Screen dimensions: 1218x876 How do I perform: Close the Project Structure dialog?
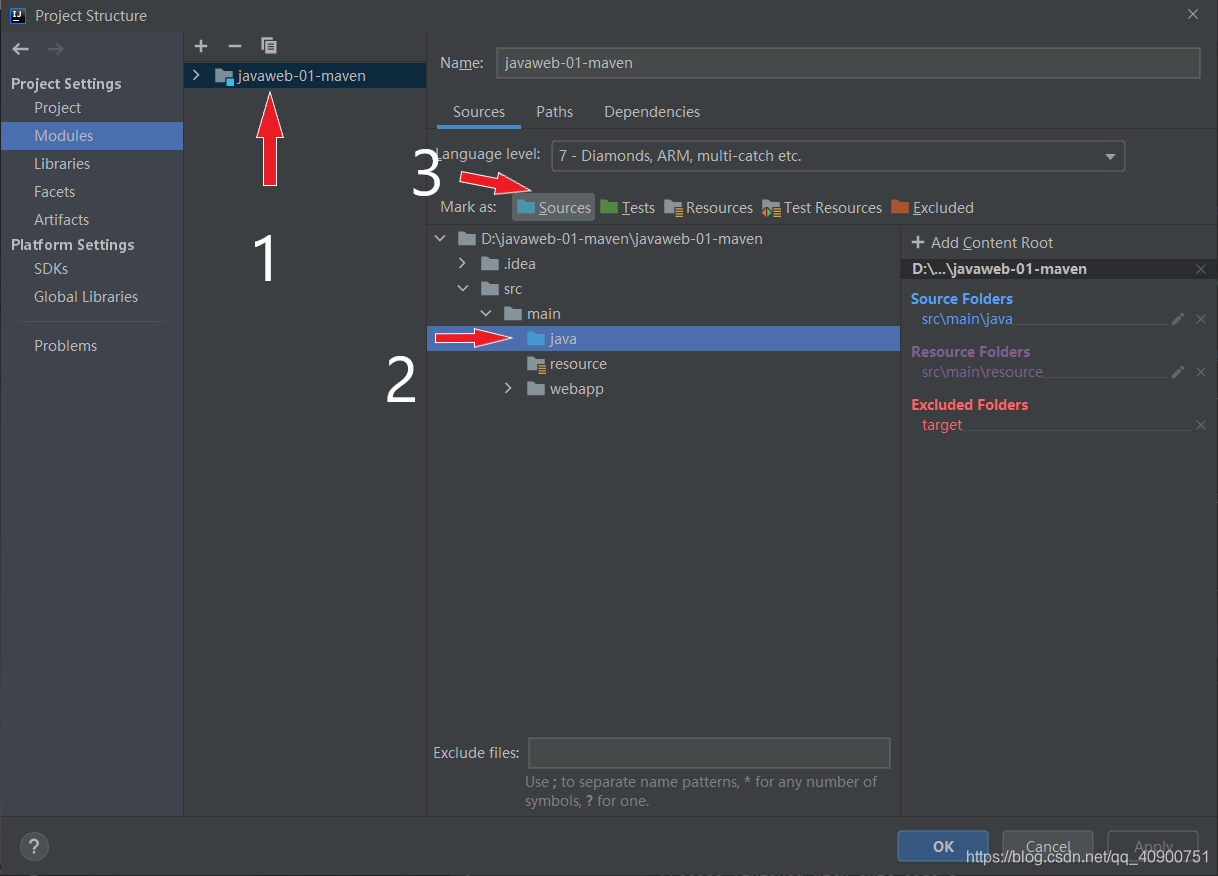point(1192,14)
